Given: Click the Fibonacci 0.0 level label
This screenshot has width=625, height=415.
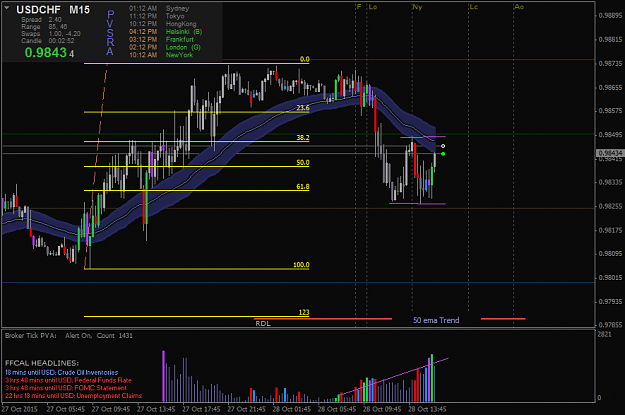Looking at the screenshot, I should [305, 59].
